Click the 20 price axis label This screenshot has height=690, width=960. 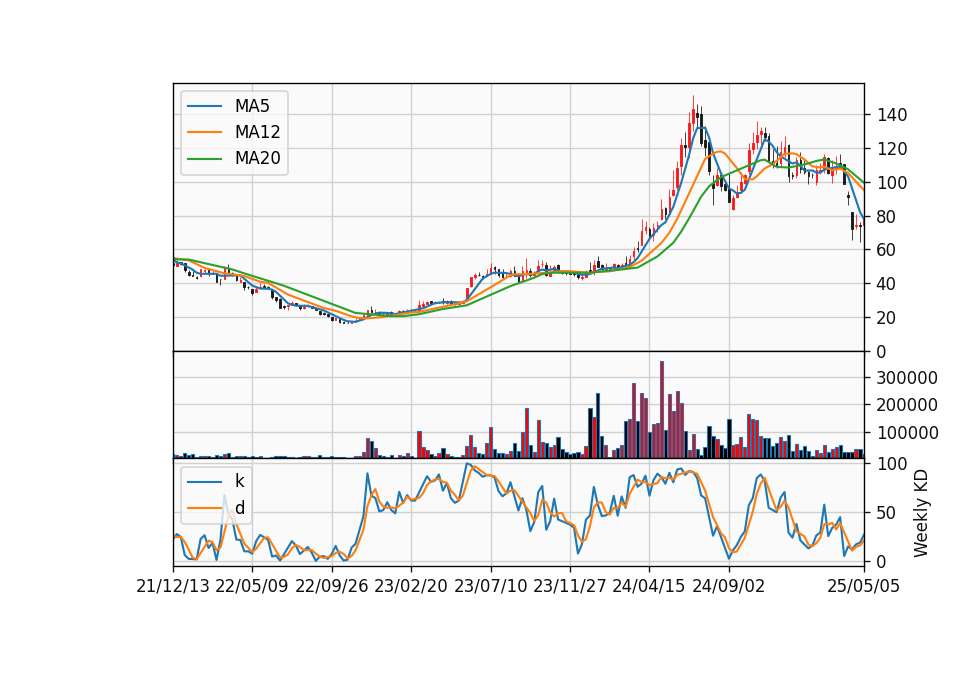(887, 318)
